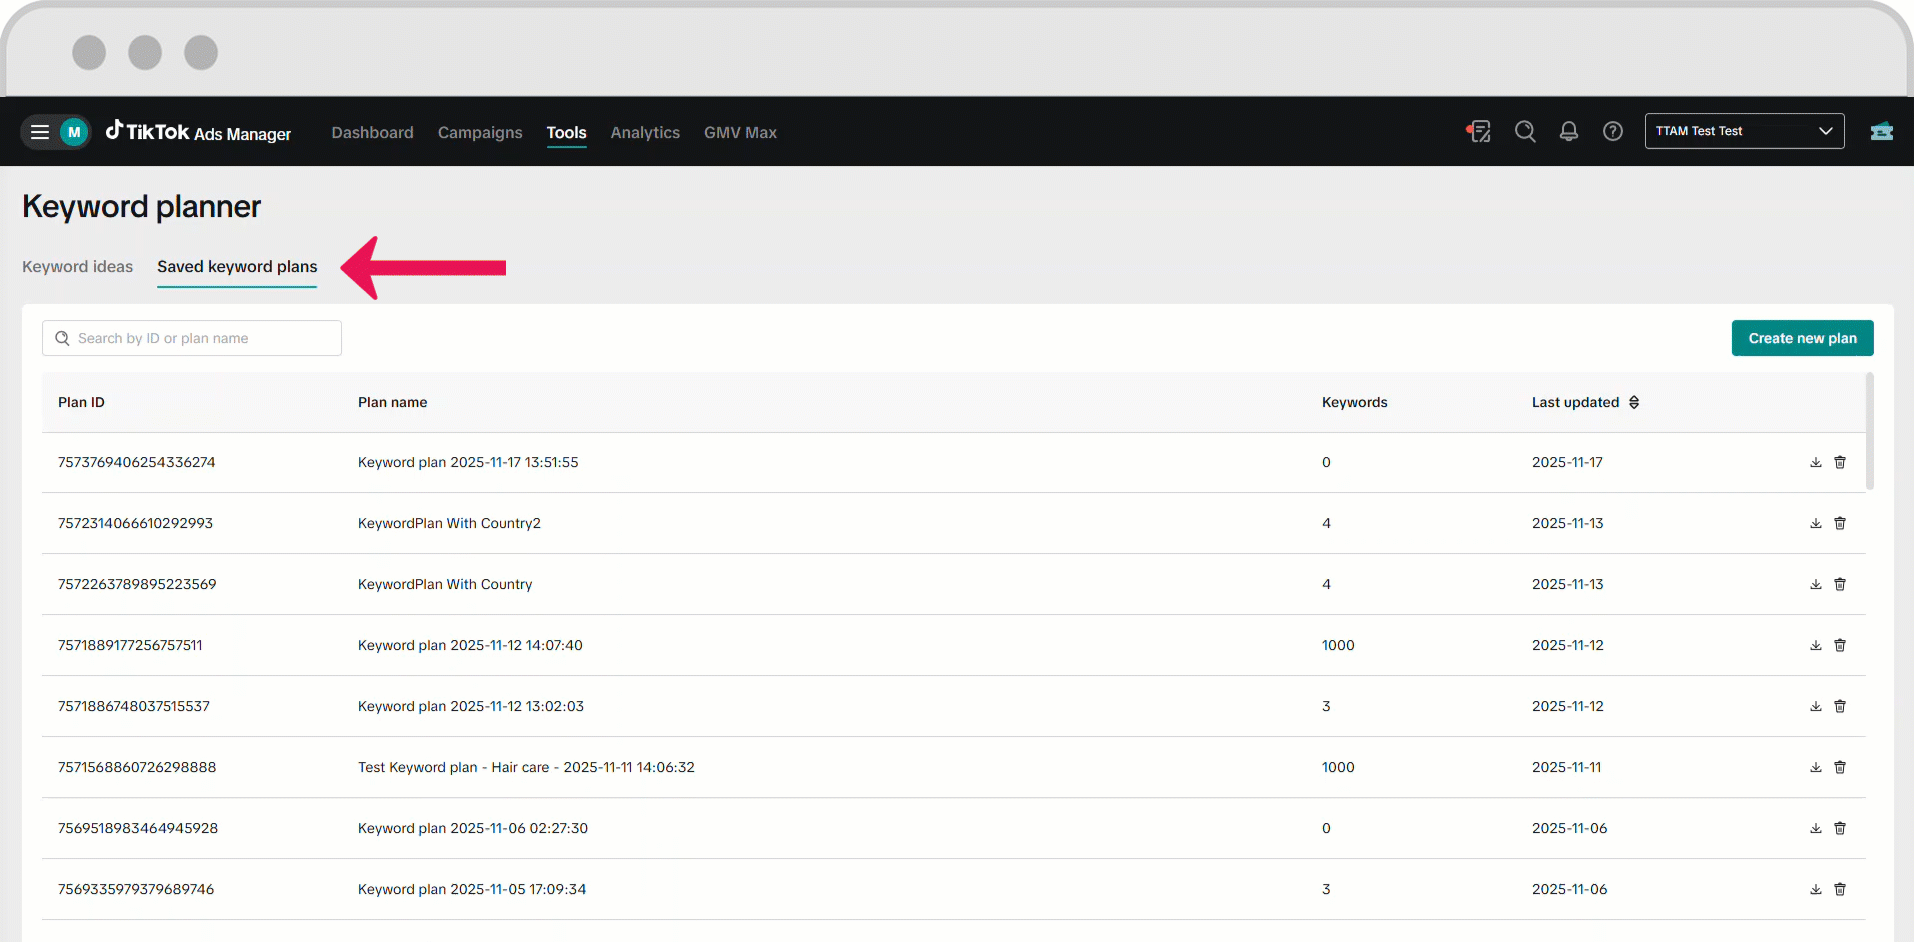Click the TikTok Ads Manager logo

198,131
